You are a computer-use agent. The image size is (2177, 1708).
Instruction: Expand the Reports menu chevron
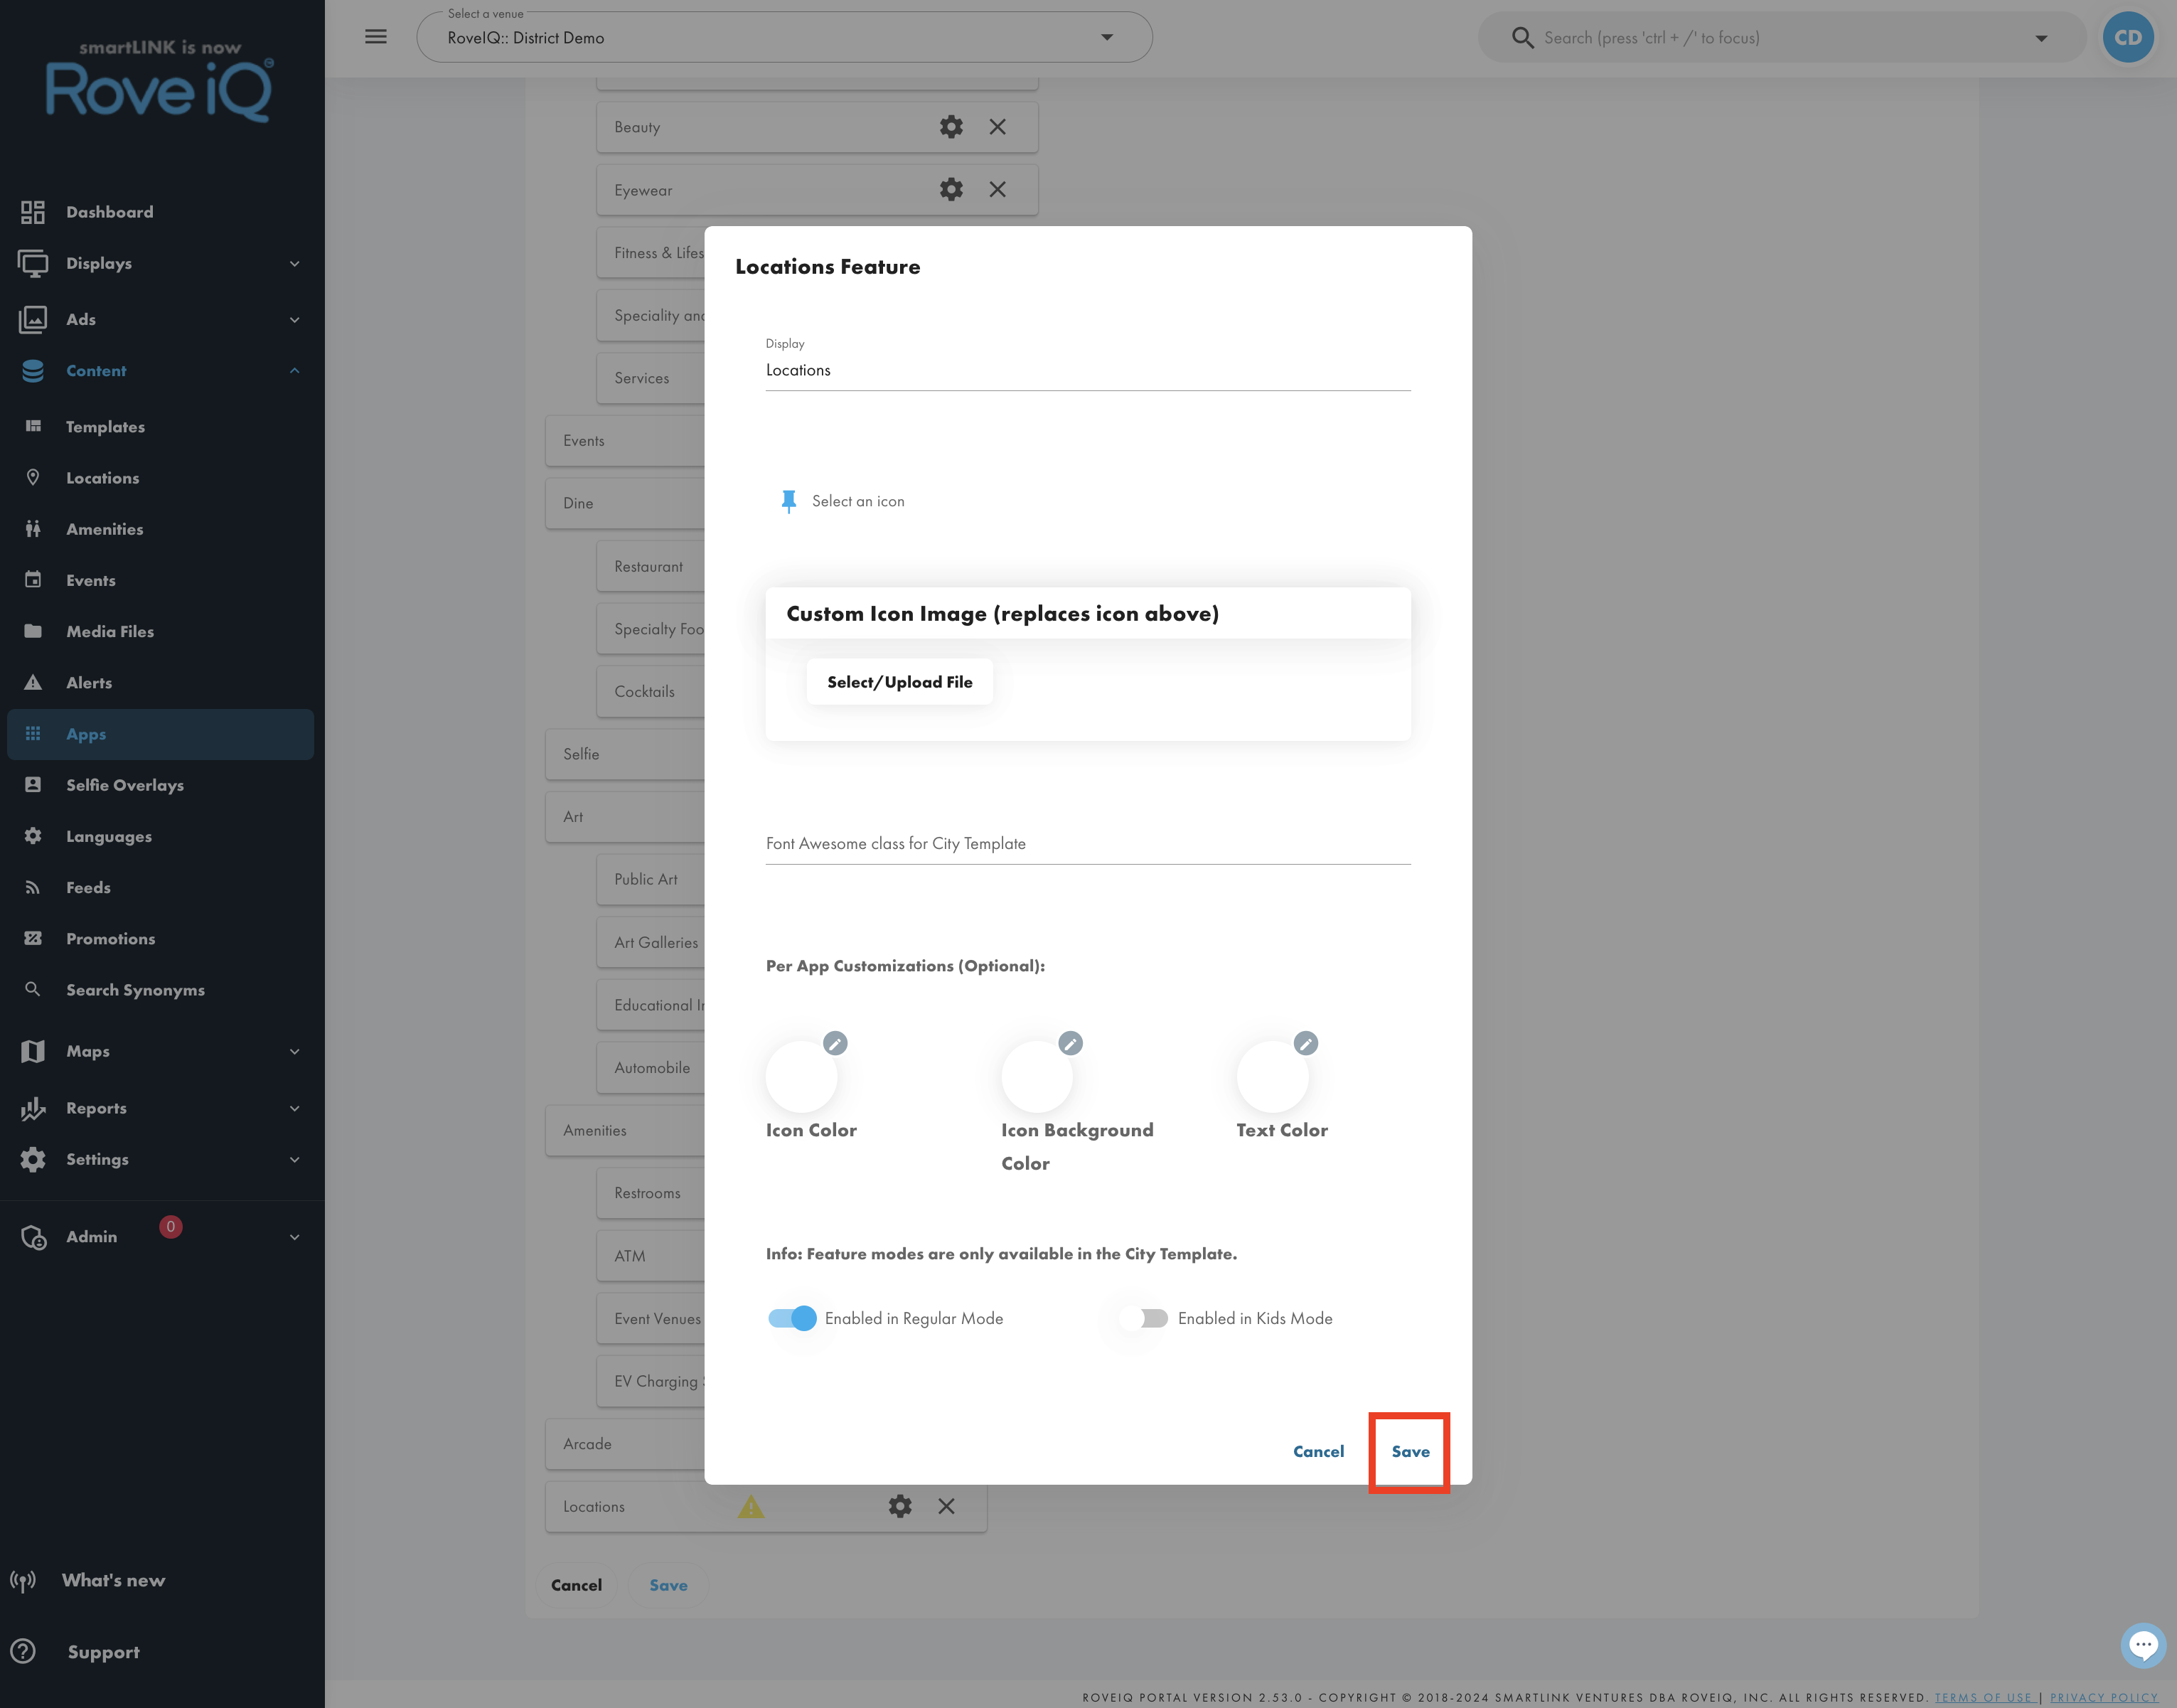(x=294, y=1109)
